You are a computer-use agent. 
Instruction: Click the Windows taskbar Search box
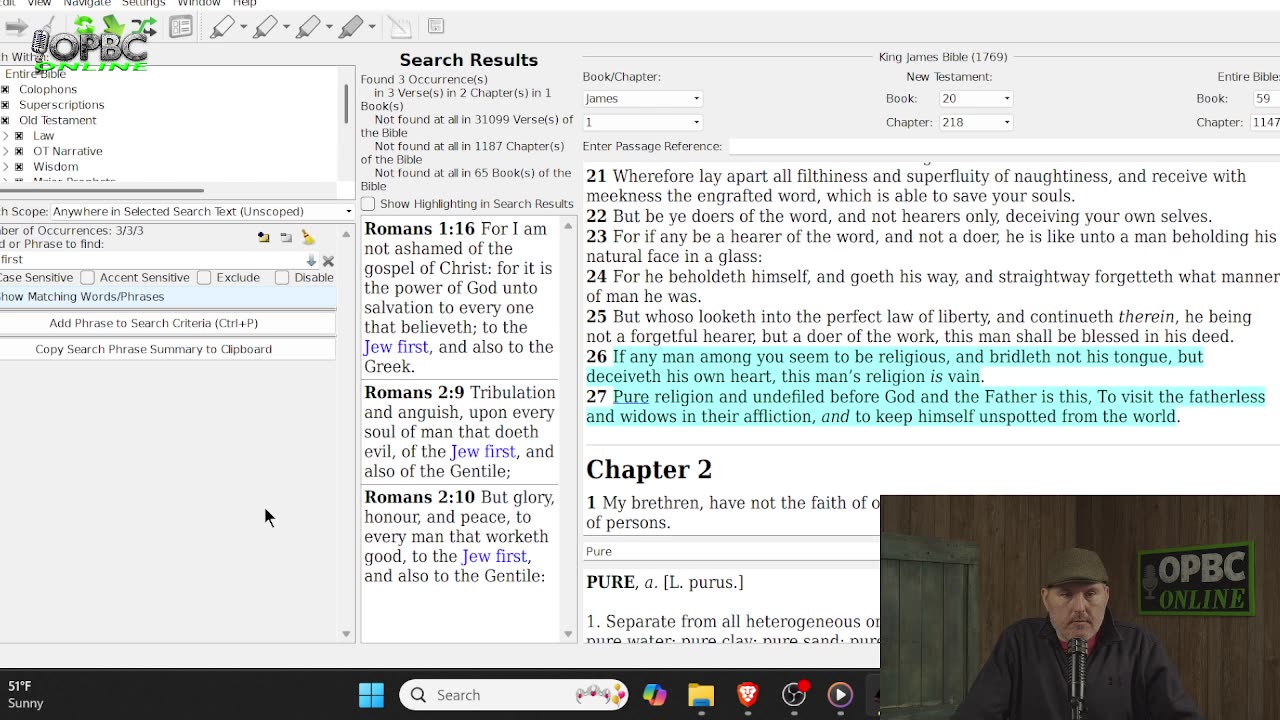coord(514,695)
